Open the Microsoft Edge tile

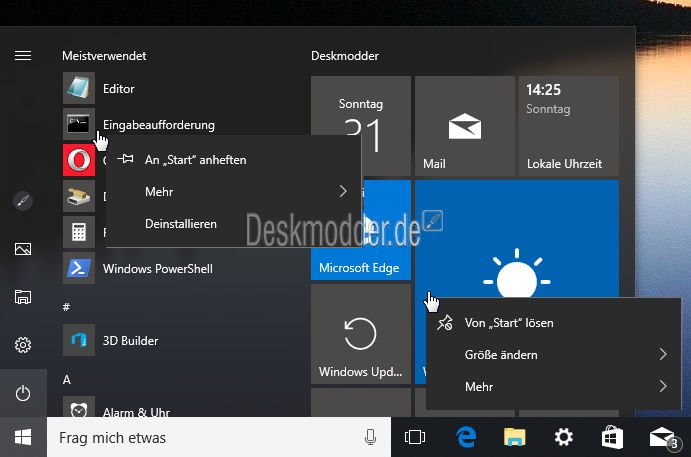click(361, 264)
